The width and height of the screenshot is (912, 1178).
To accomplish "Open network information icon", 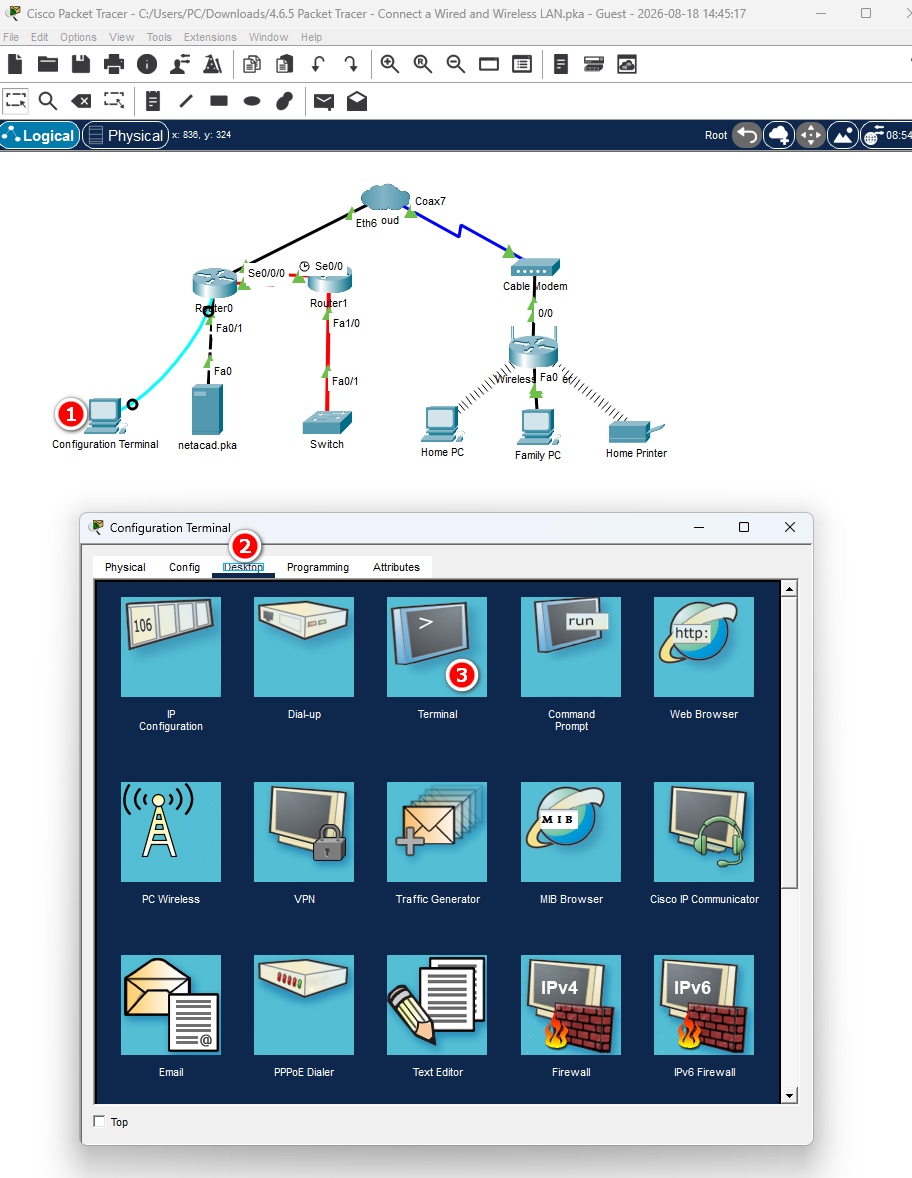I will pos(147,65).
